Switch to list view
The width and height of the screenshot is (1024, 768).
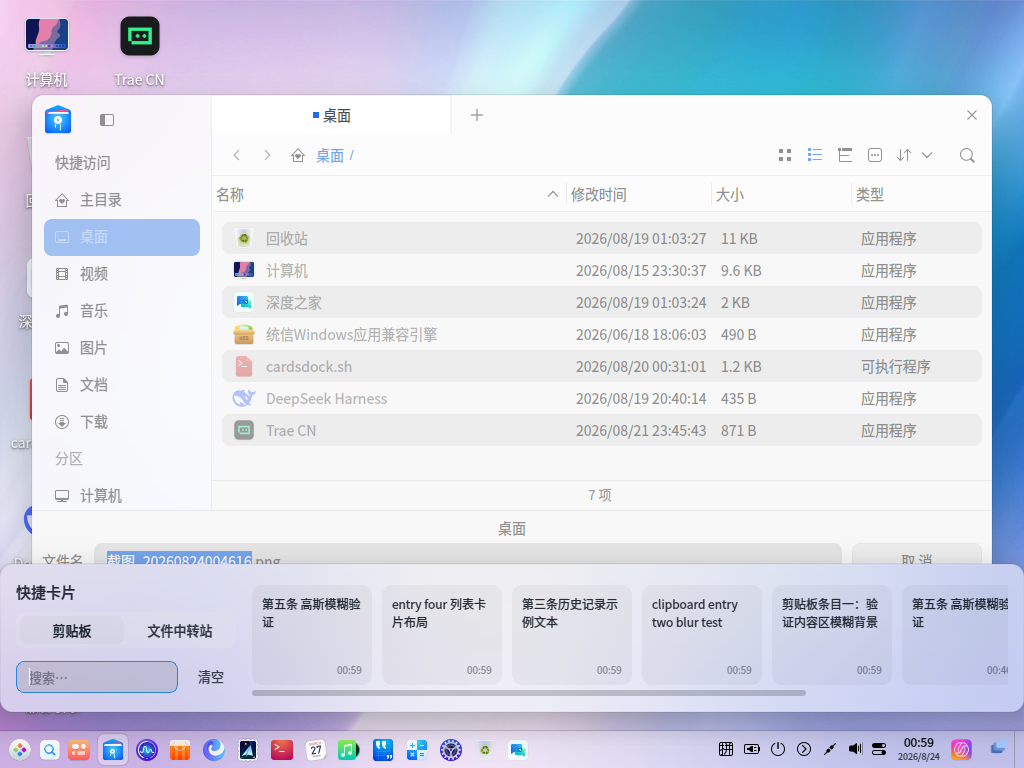pos(815,155)
